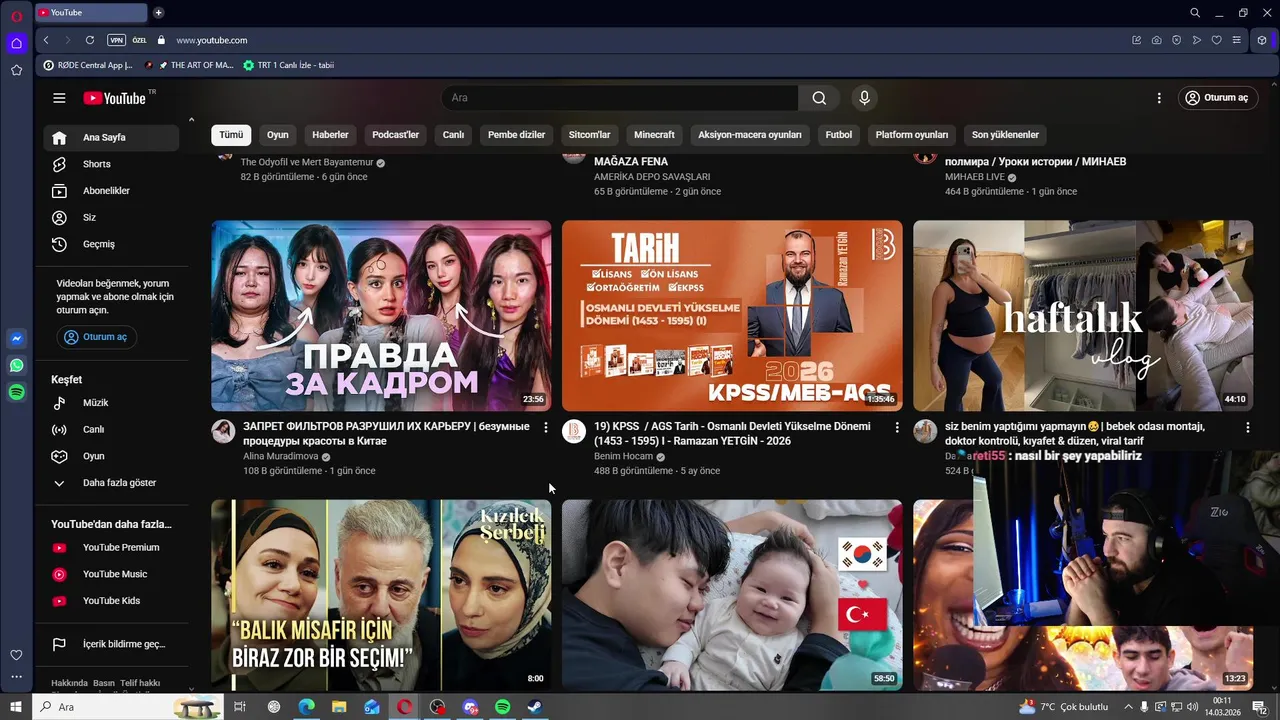
Task: Select the Sitcom'lar filter chip
Action: pyautogui.click(x=589, y=135)
